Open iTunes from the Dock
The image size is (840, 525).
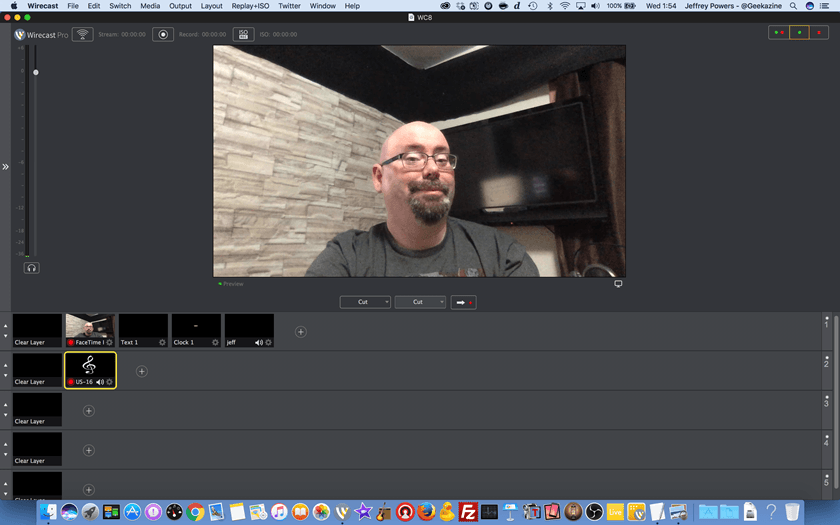click(279, 512)
